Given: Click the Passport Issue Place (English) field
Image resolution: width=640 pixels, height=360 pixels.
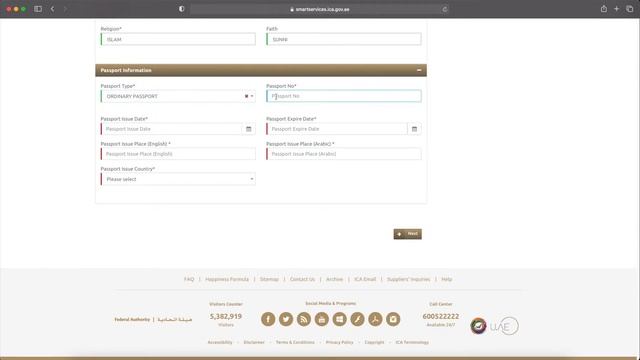Looking at the screenshot, I should click(x=178, y=154).
